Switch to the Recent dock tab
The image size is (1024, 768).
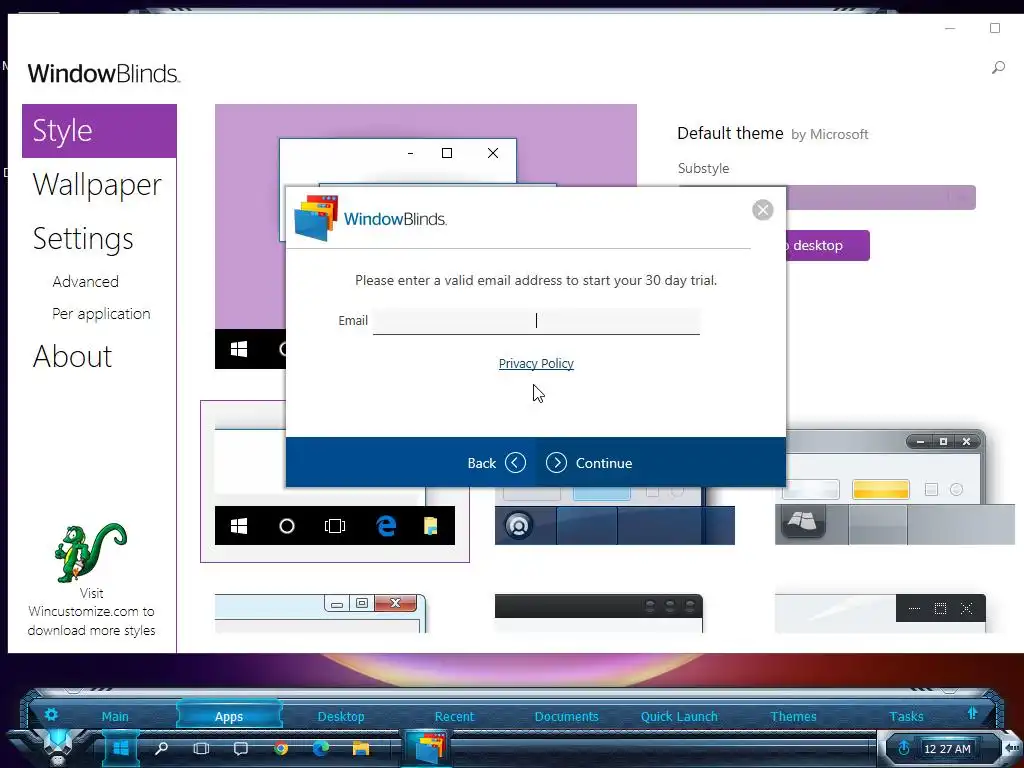click(x=455, y=716)
